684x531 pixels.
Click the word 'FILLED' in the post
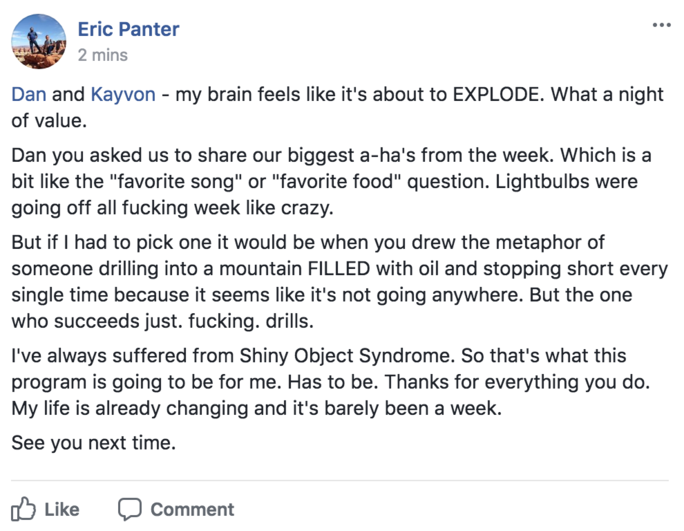coord(339,269)
